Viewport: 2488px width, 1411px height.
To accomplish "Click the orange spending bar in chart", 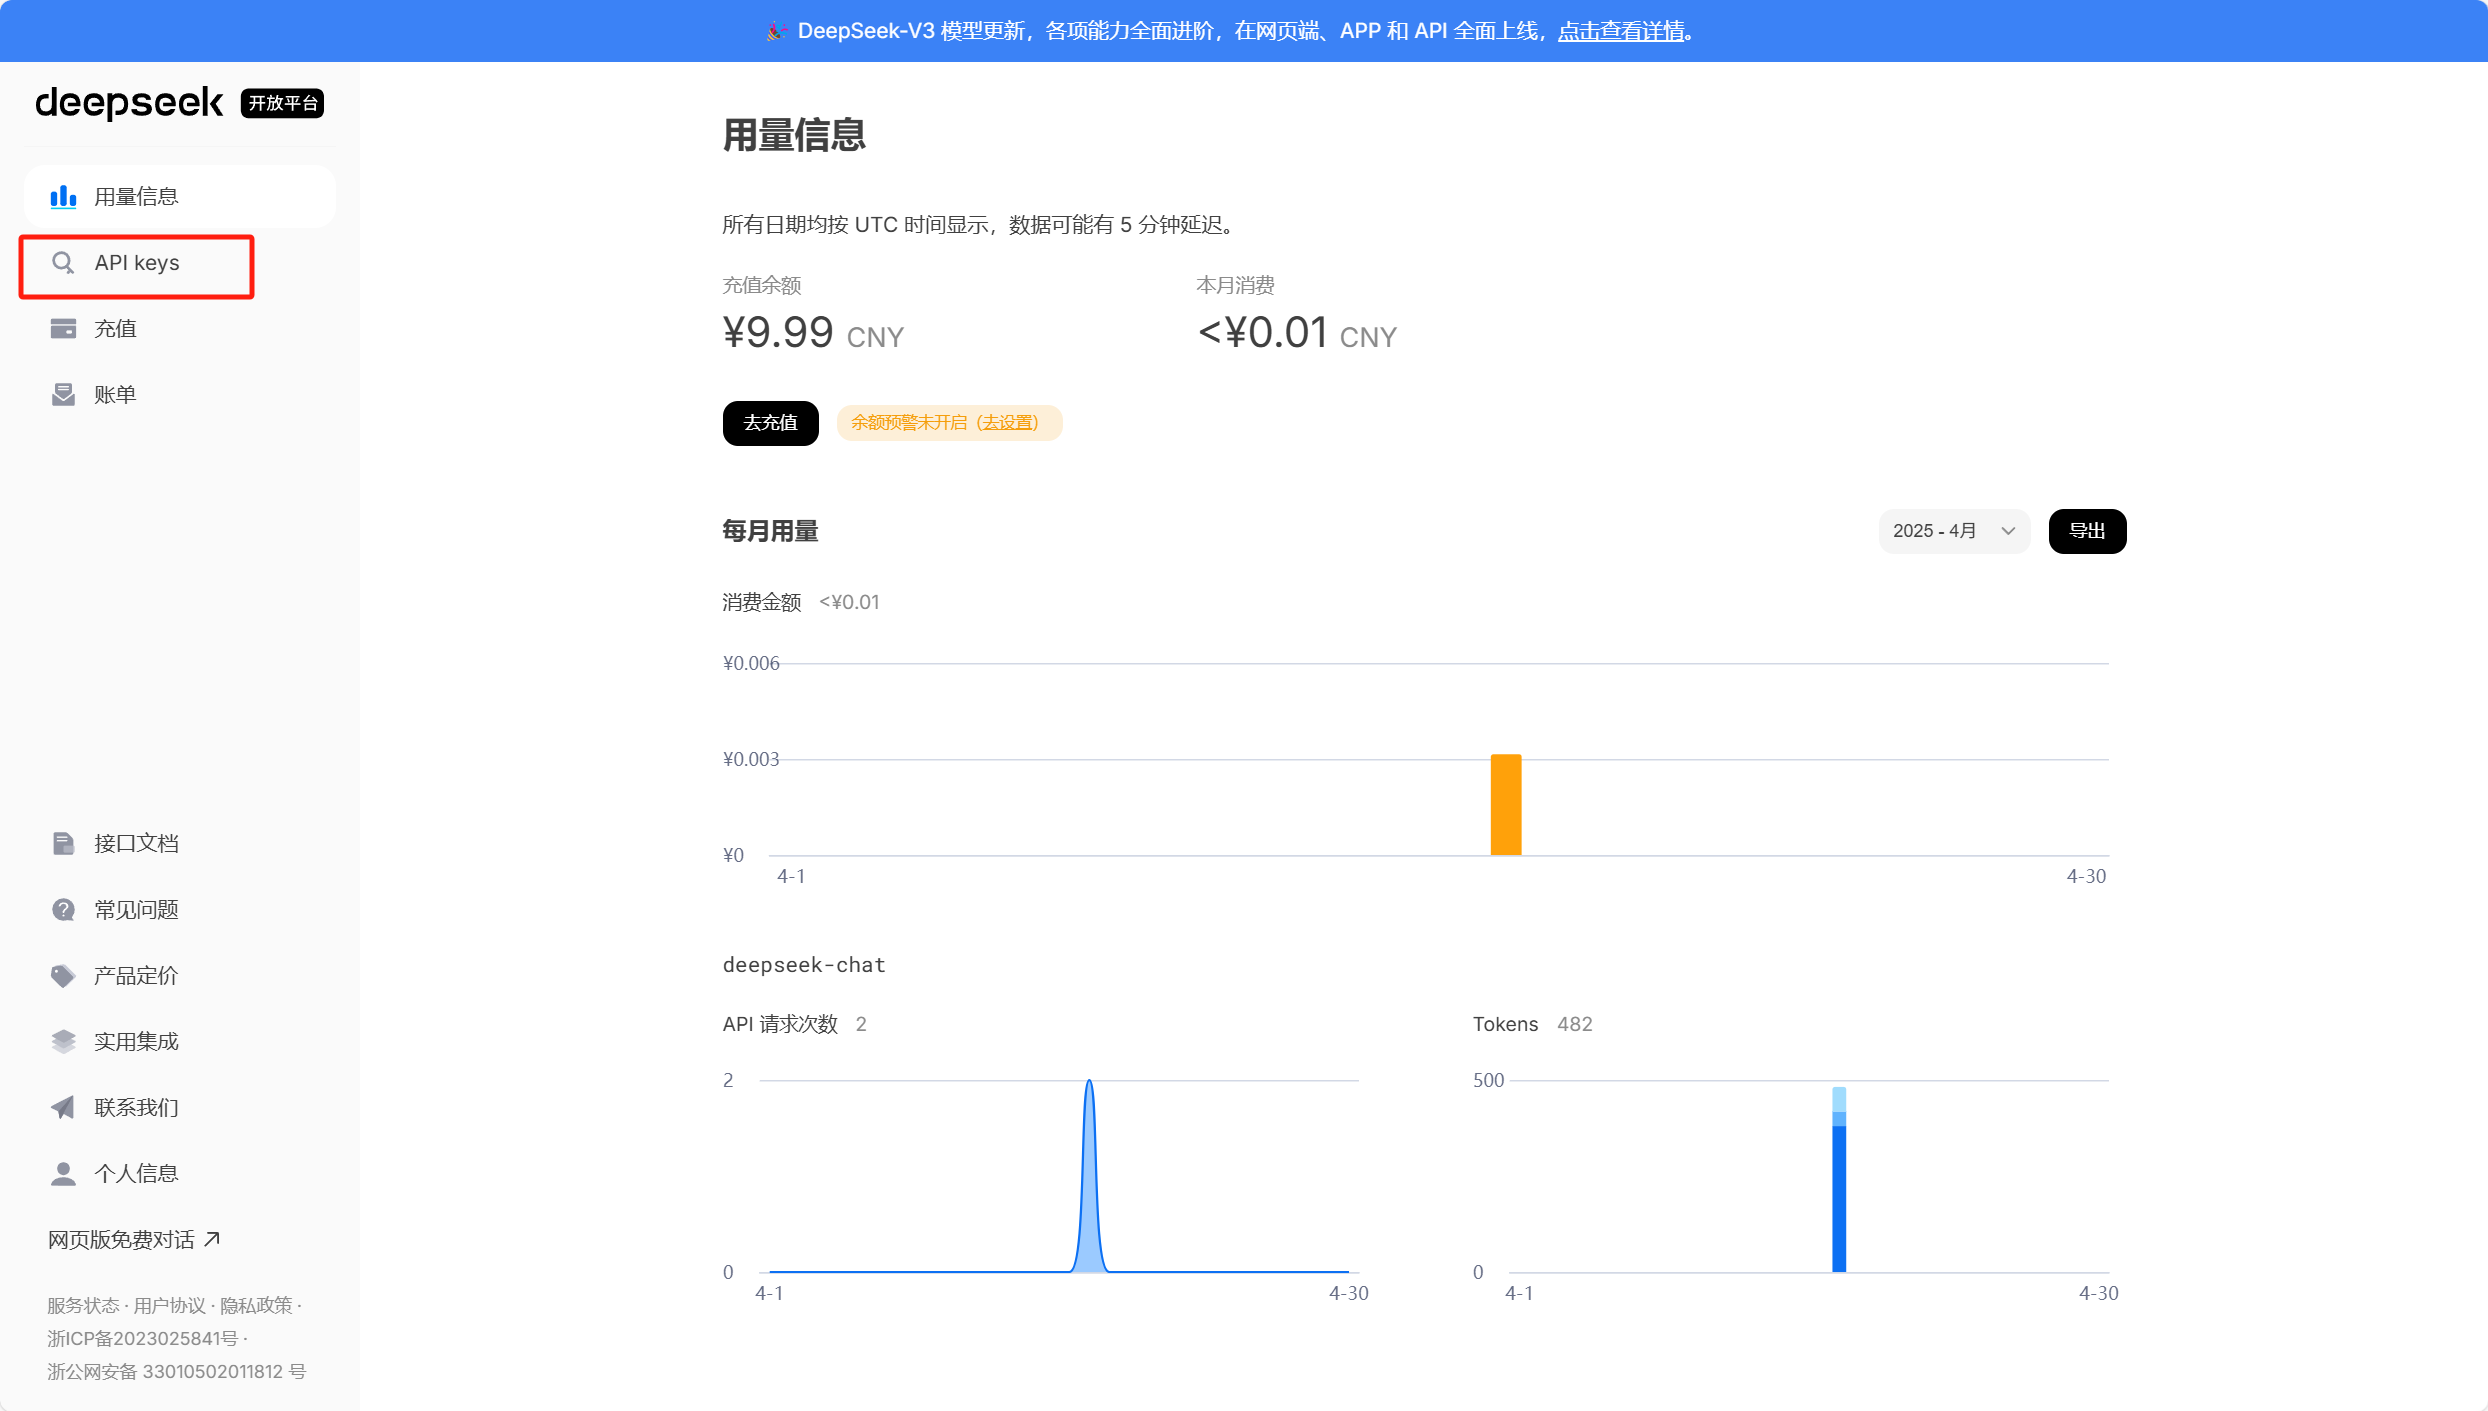I will (x=1505, y=805).
